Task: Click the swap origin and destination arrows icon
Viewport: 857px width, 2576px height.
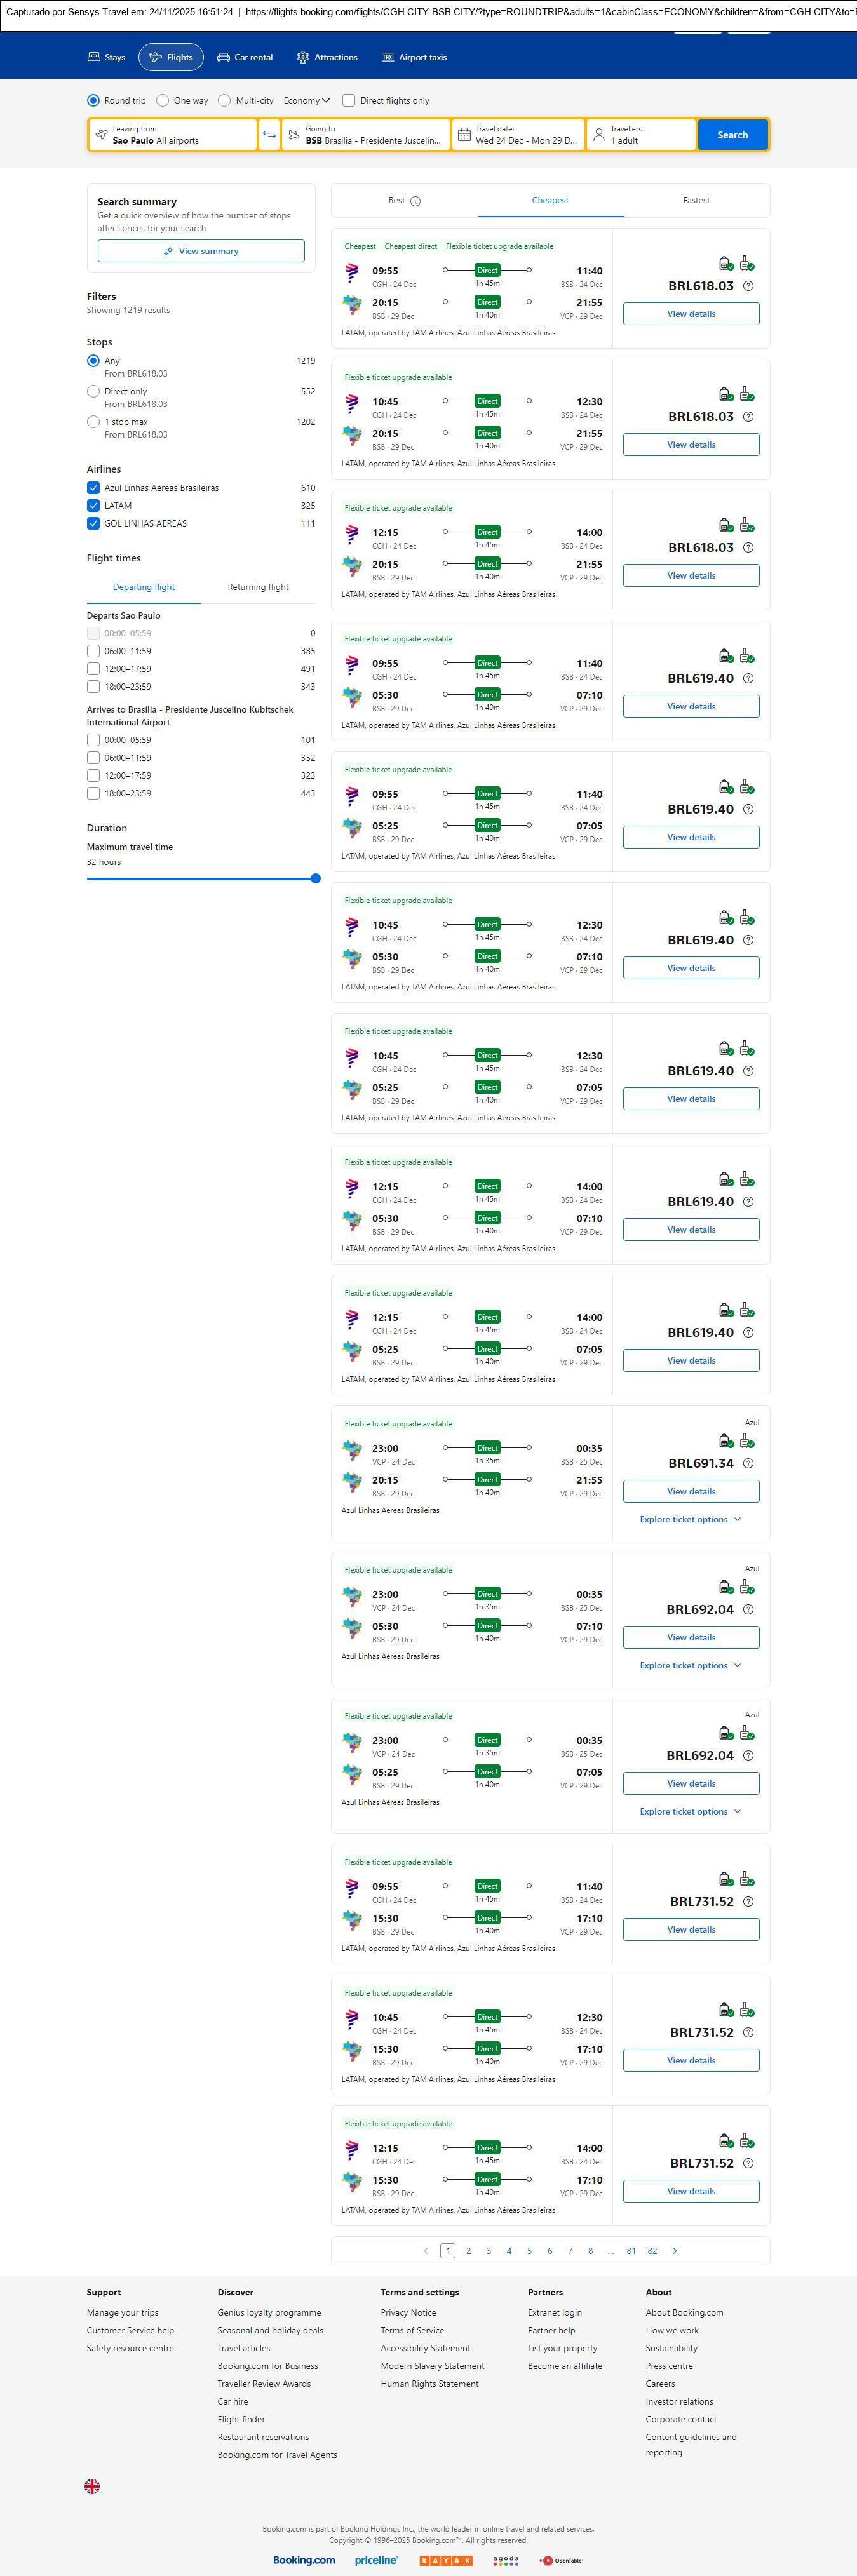Action: (x=269, y=135)
